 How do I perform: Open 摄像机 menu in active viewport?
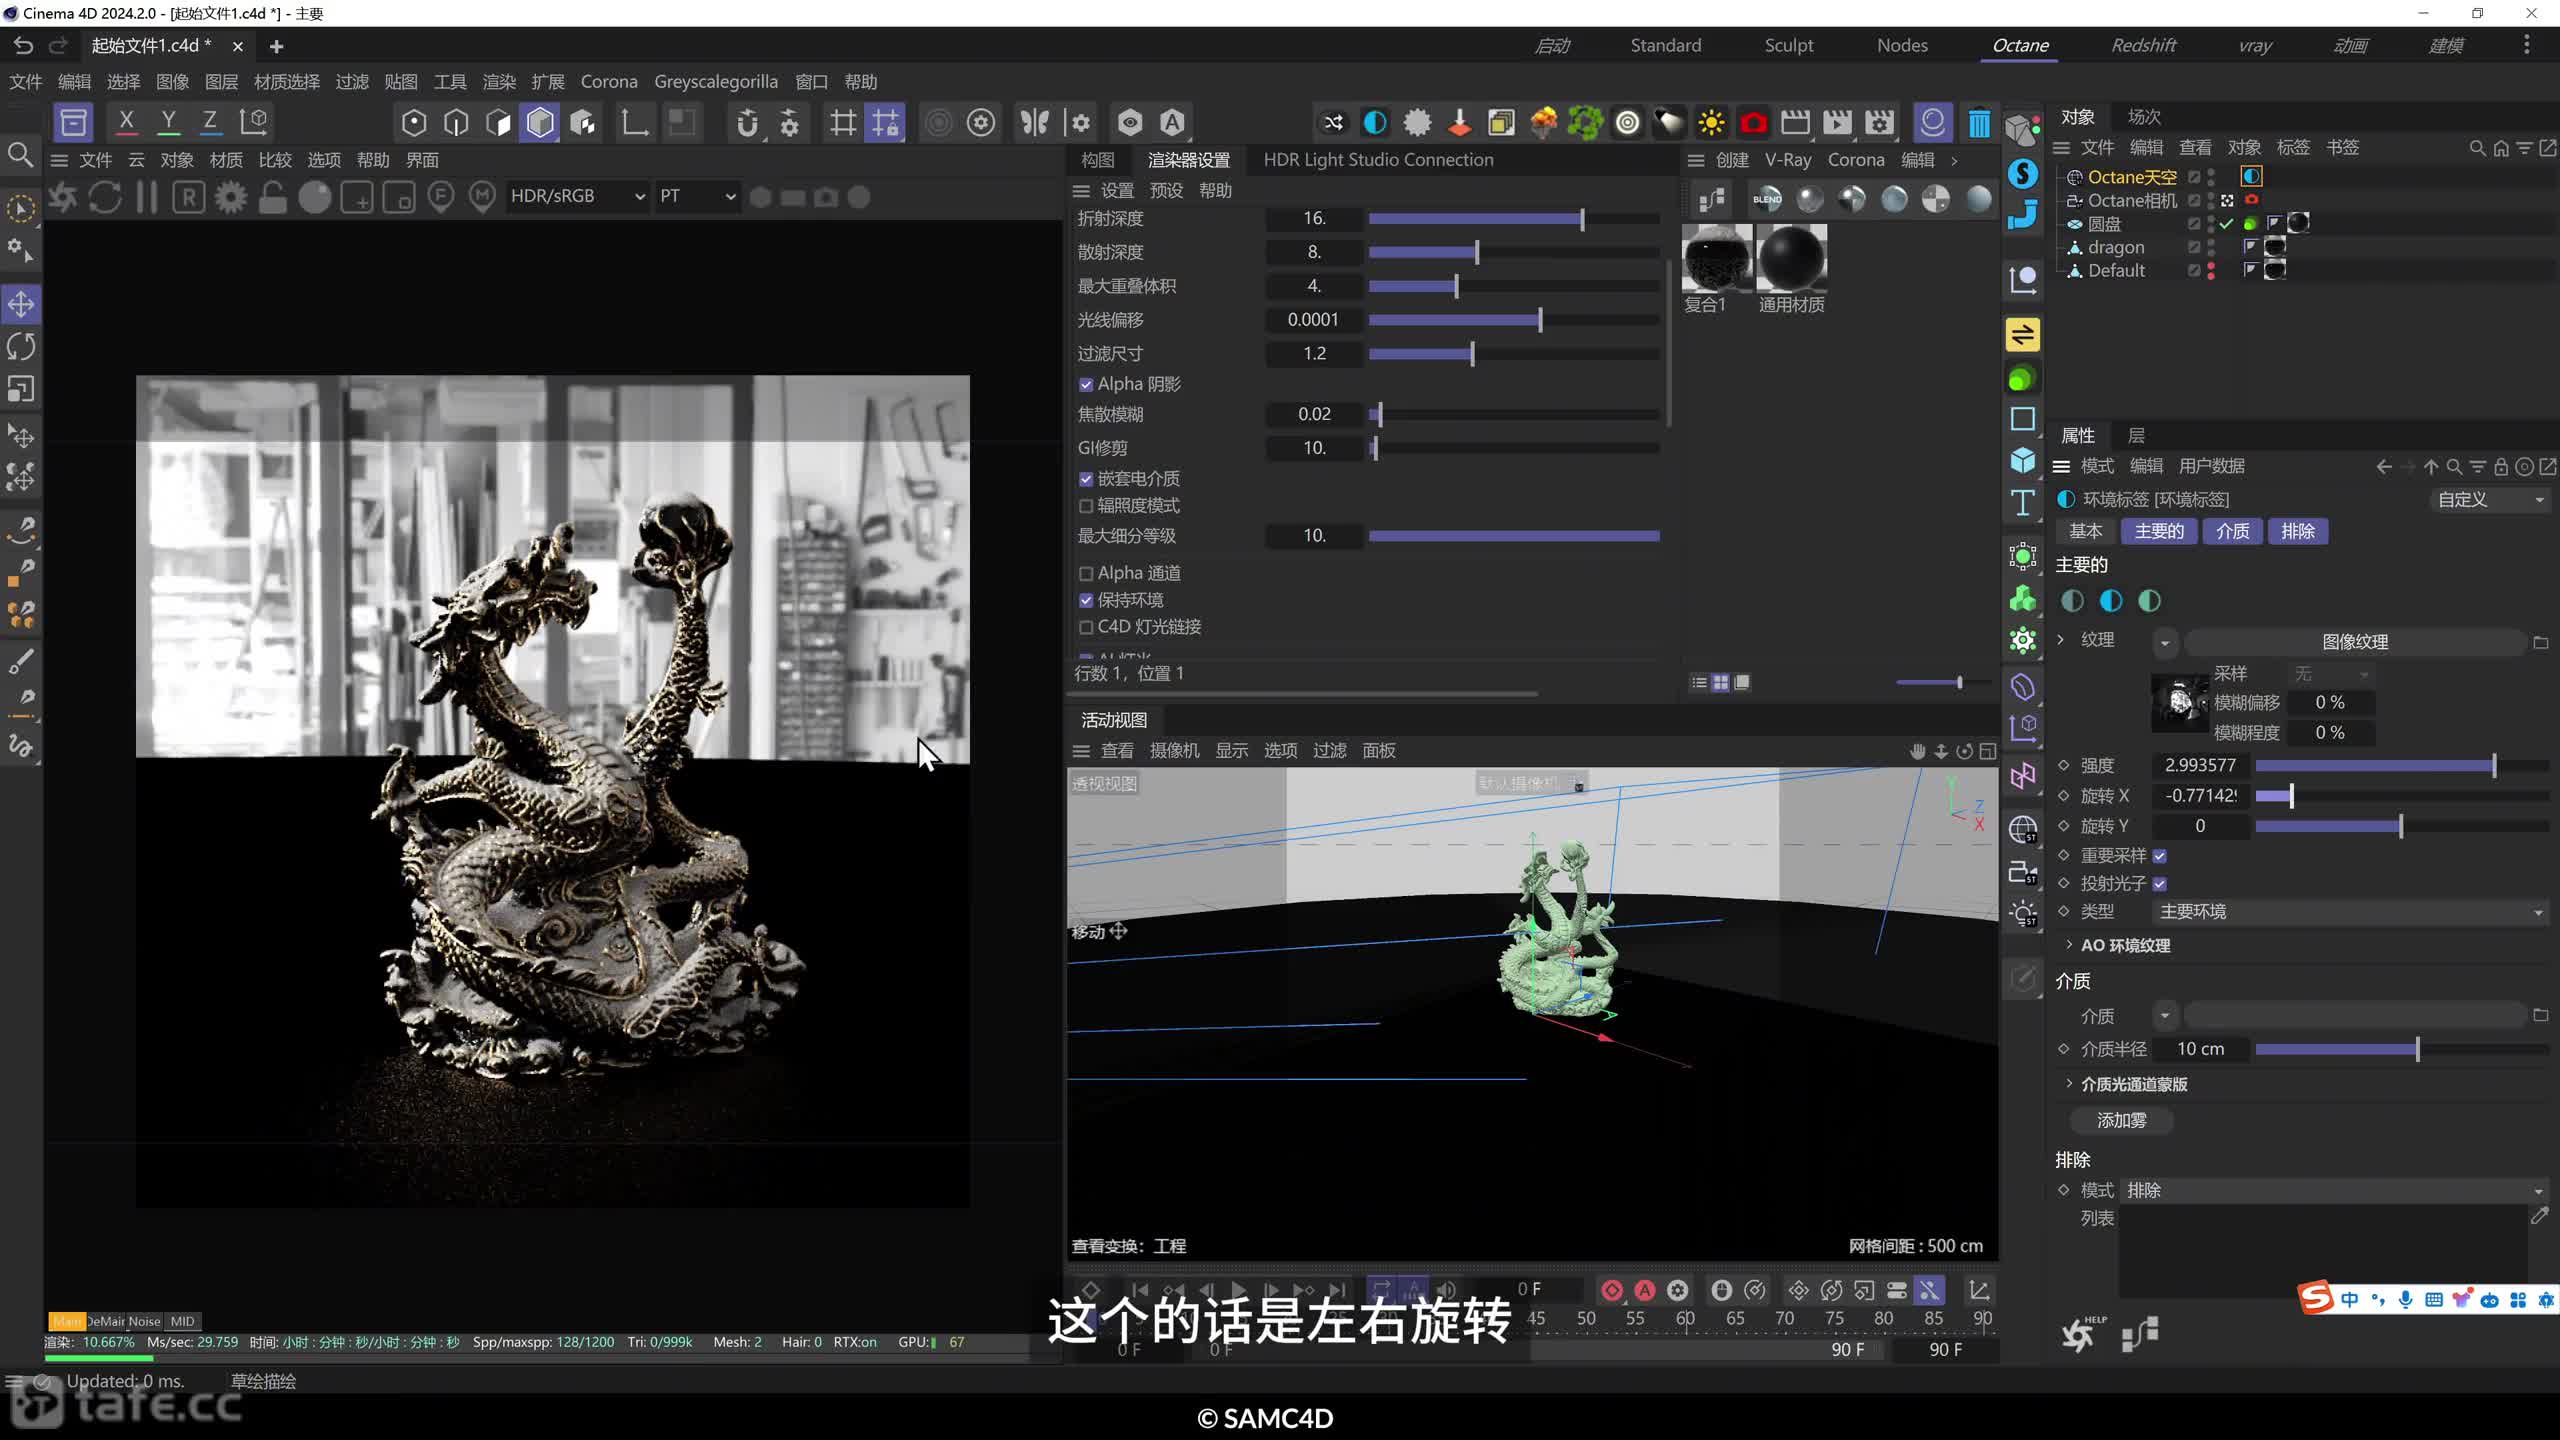pyautogui.click(x=1174, y=751)
